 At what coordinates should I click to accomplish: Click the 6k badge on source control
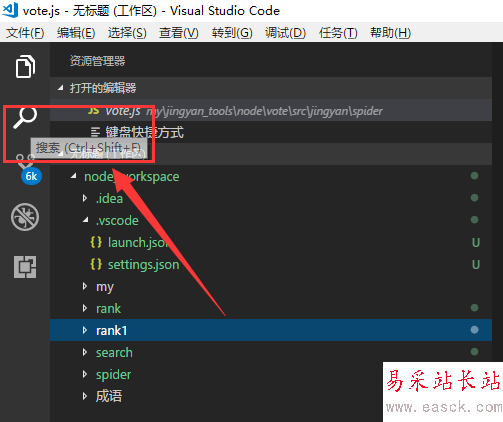tap(31, 176)
